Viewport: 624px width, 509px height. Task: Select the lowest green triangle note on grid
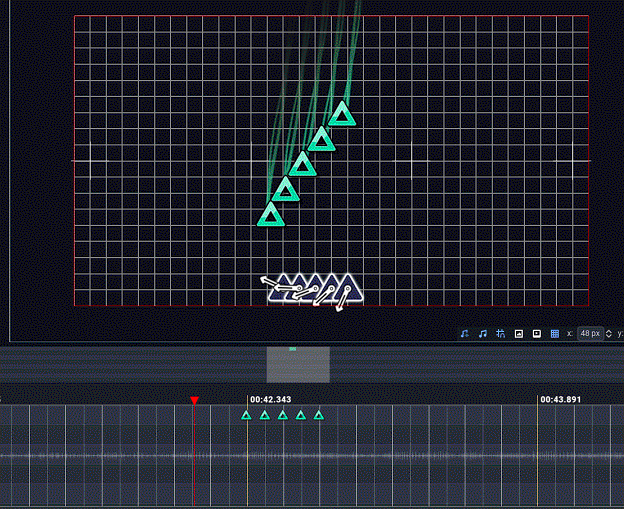click(x=271, y=215)
